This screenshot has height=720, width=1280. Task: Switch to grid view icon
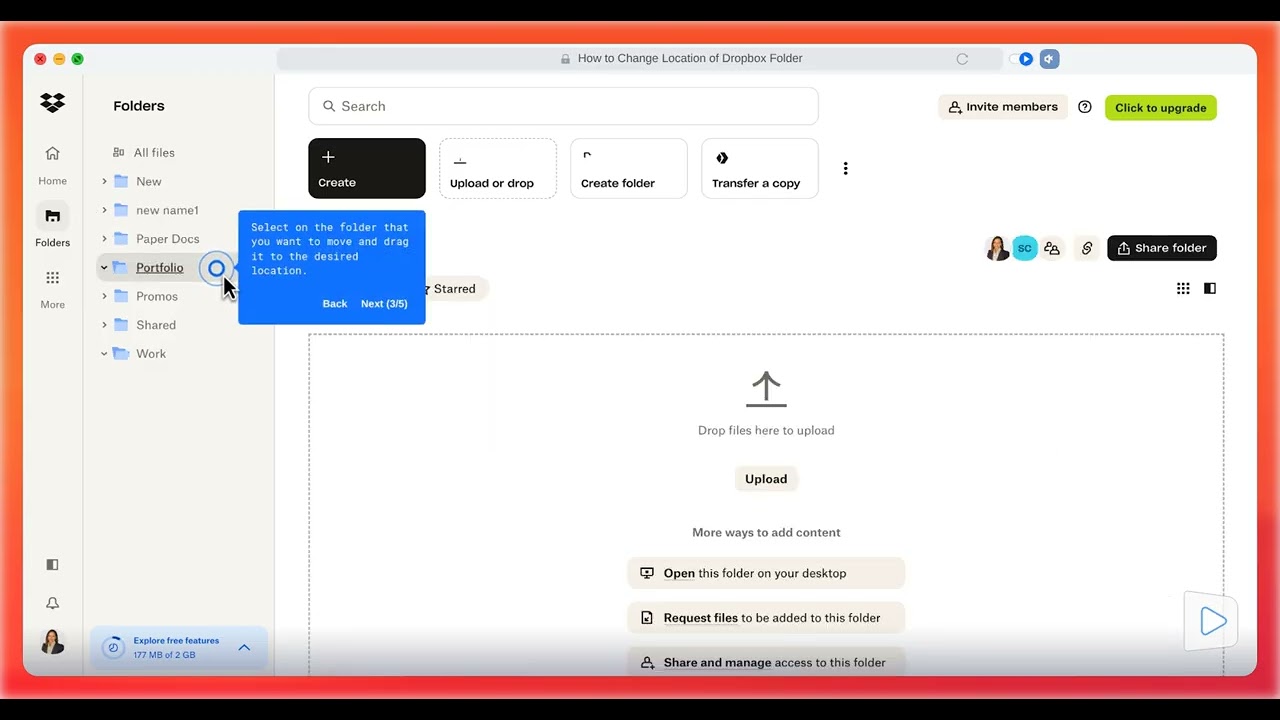[x=1183, y=288]
